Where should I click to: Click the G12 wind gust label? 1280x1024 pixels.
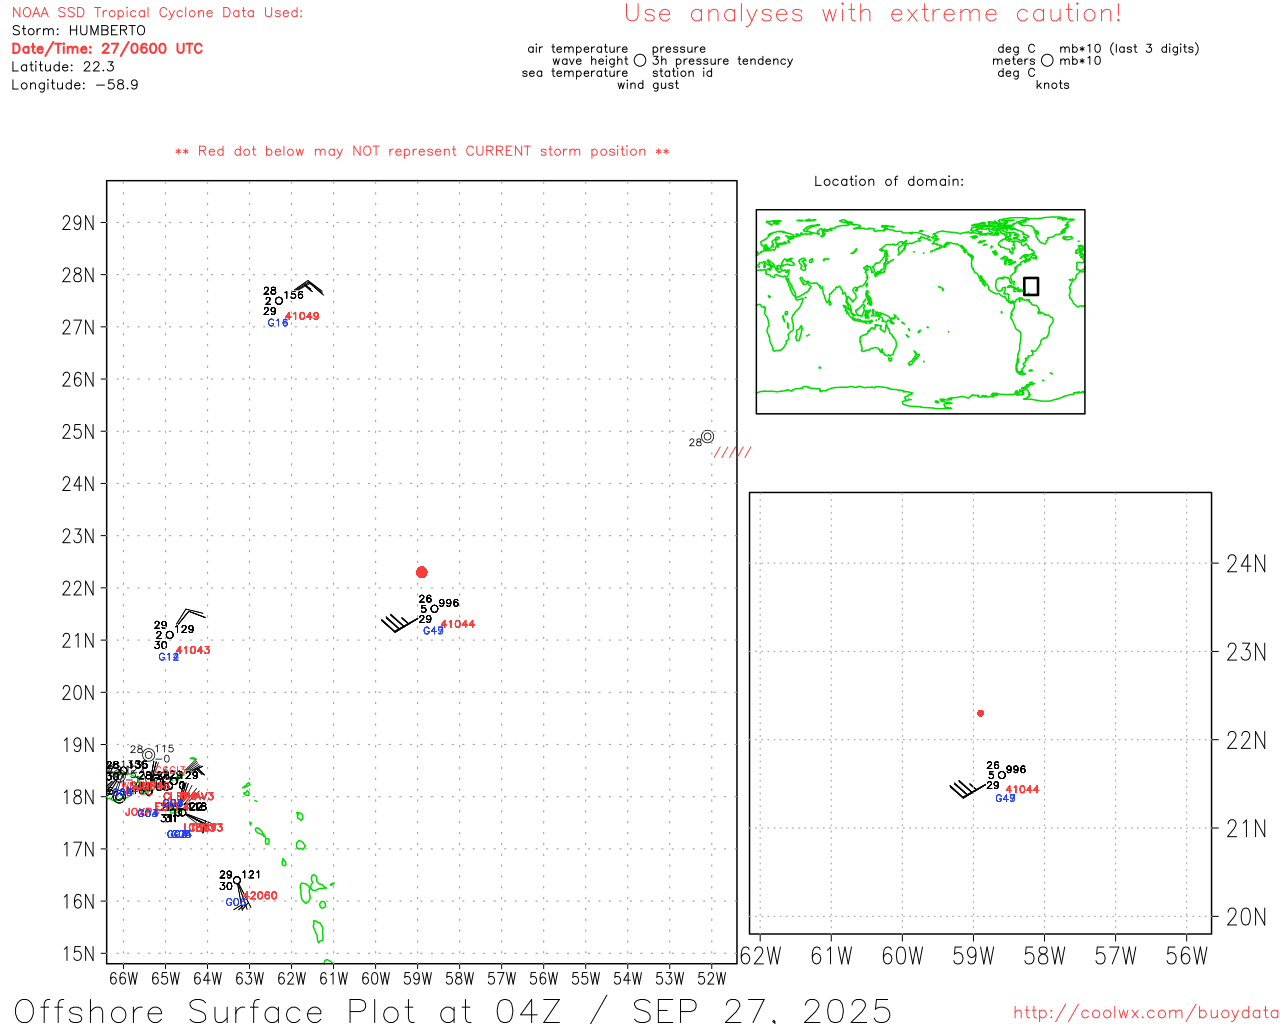click(x=168, y=657)
